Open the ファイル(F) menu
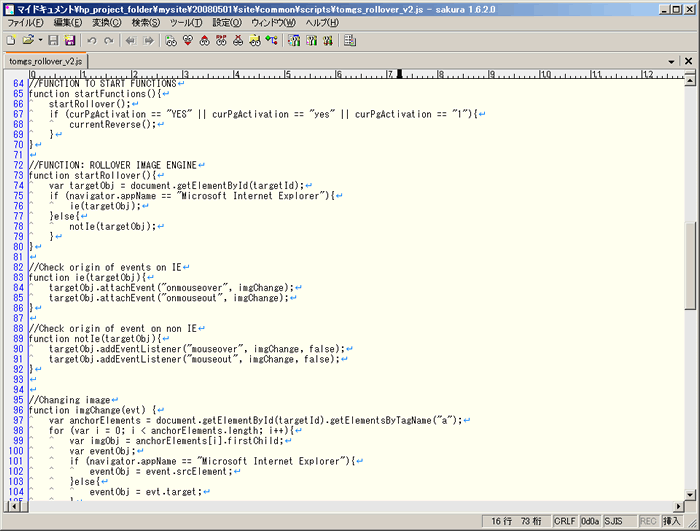This screenshot has height=531, width=700. (x=25, y=22)
